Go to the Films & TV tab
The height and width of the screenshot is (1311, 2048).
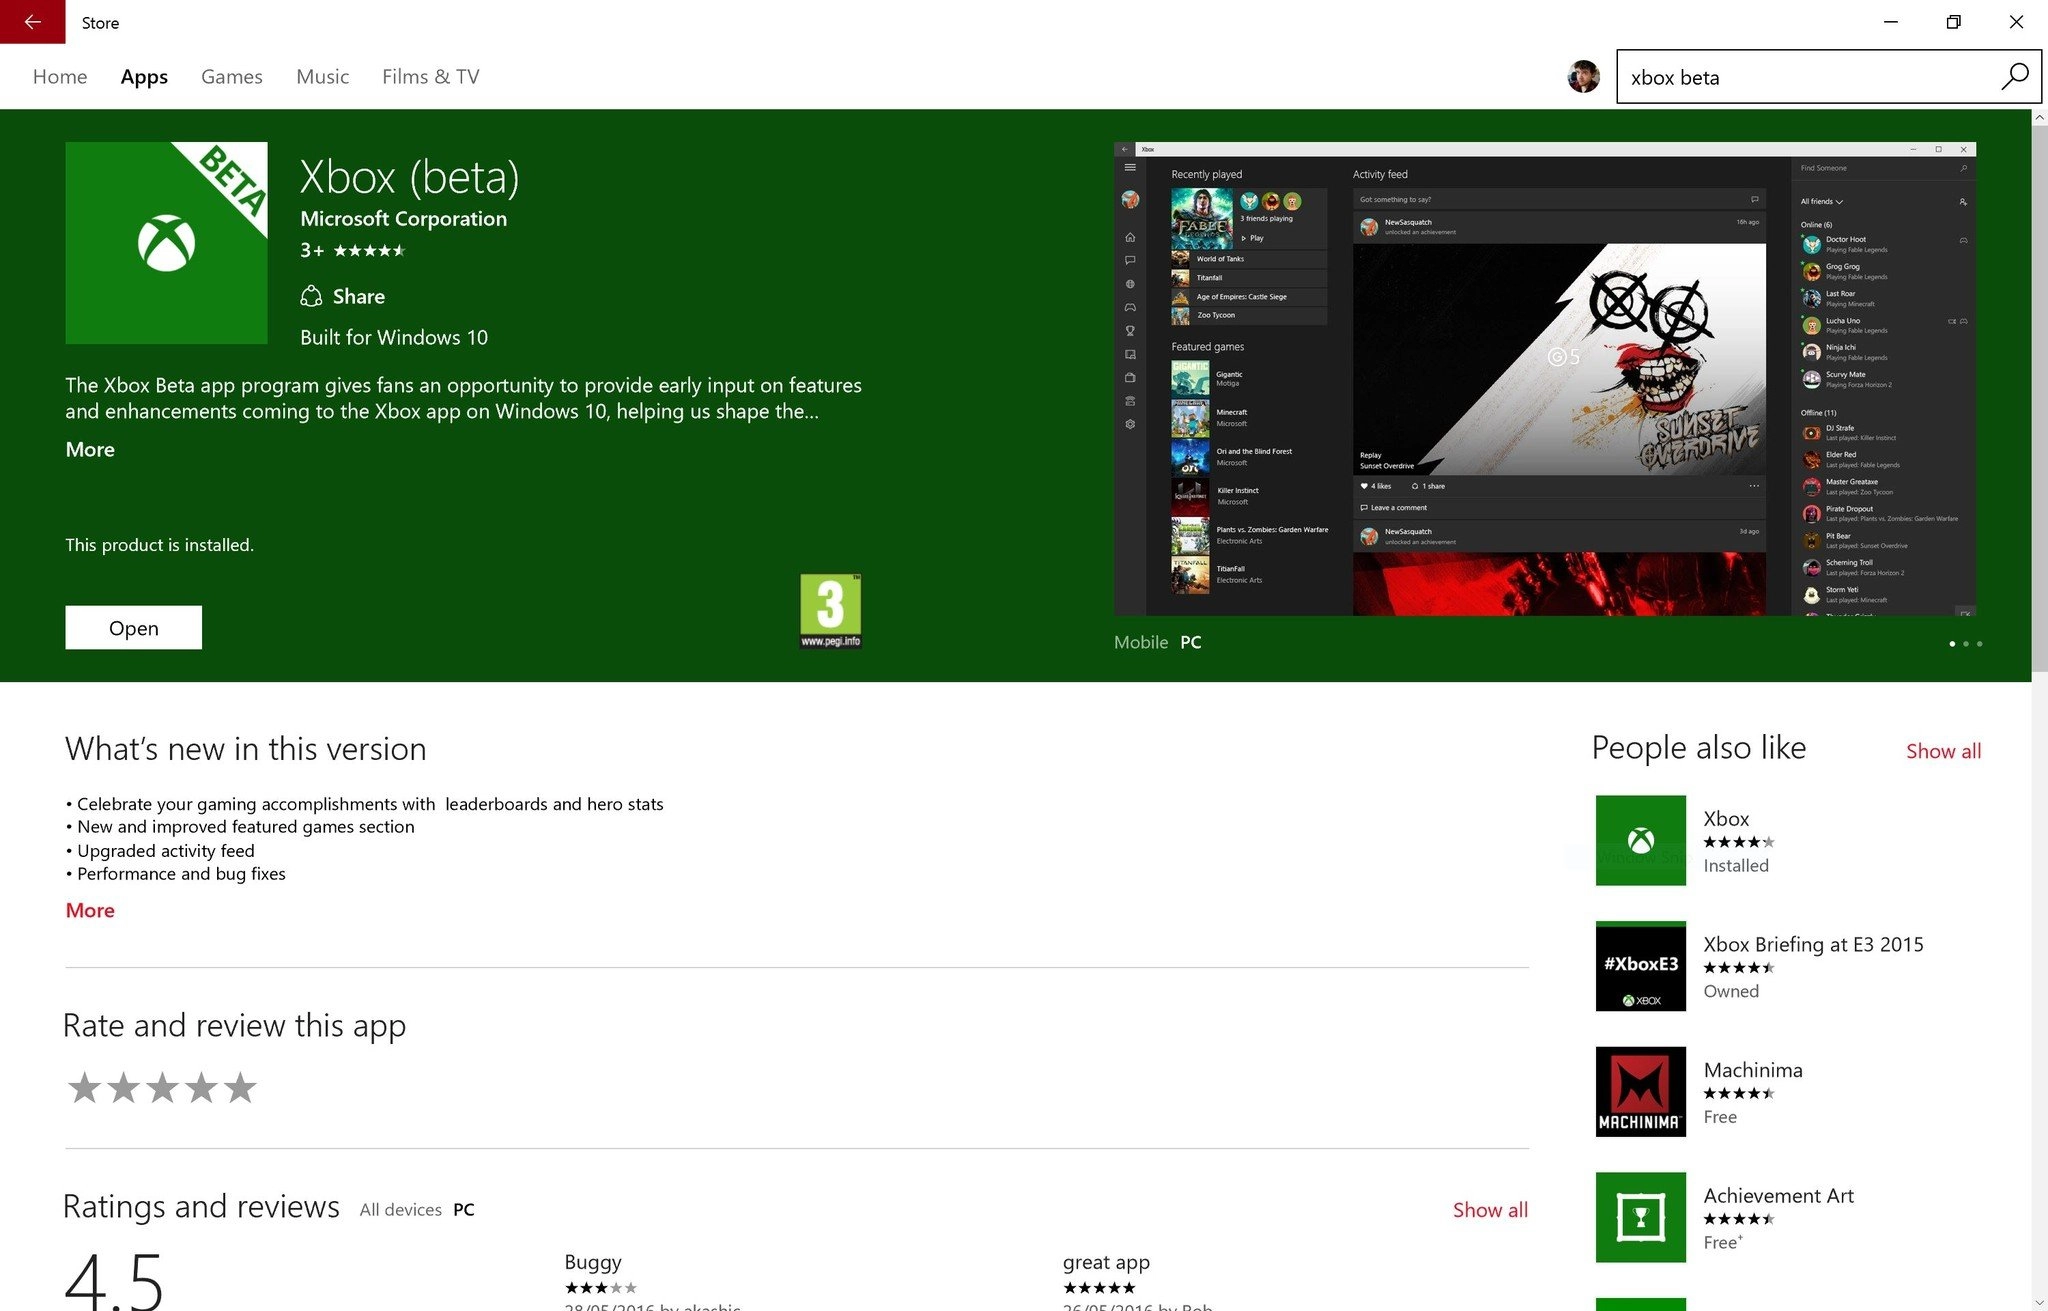(430, 77)
